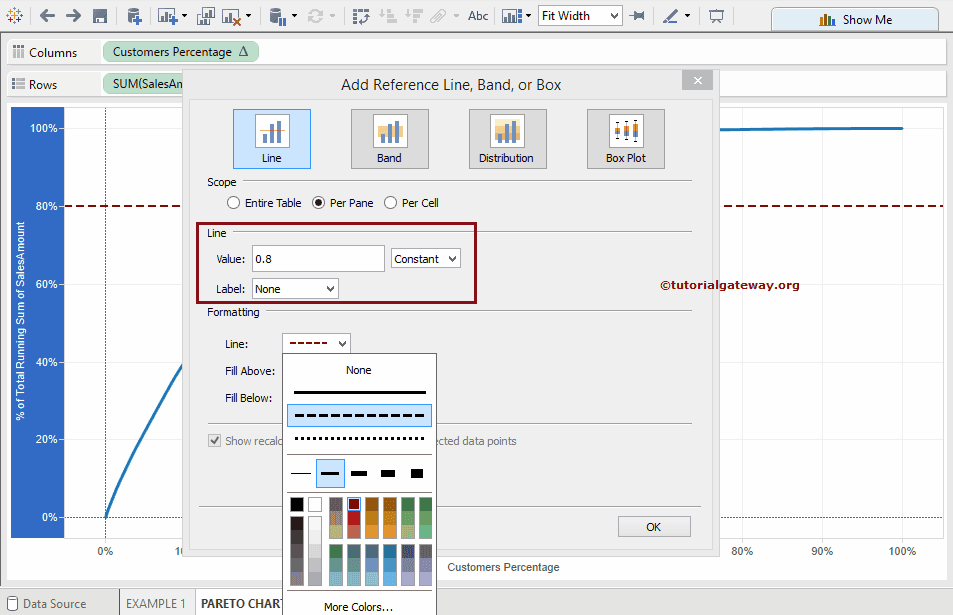
Task: Expand the Label dropdown showing None
Action: point(295,289)
